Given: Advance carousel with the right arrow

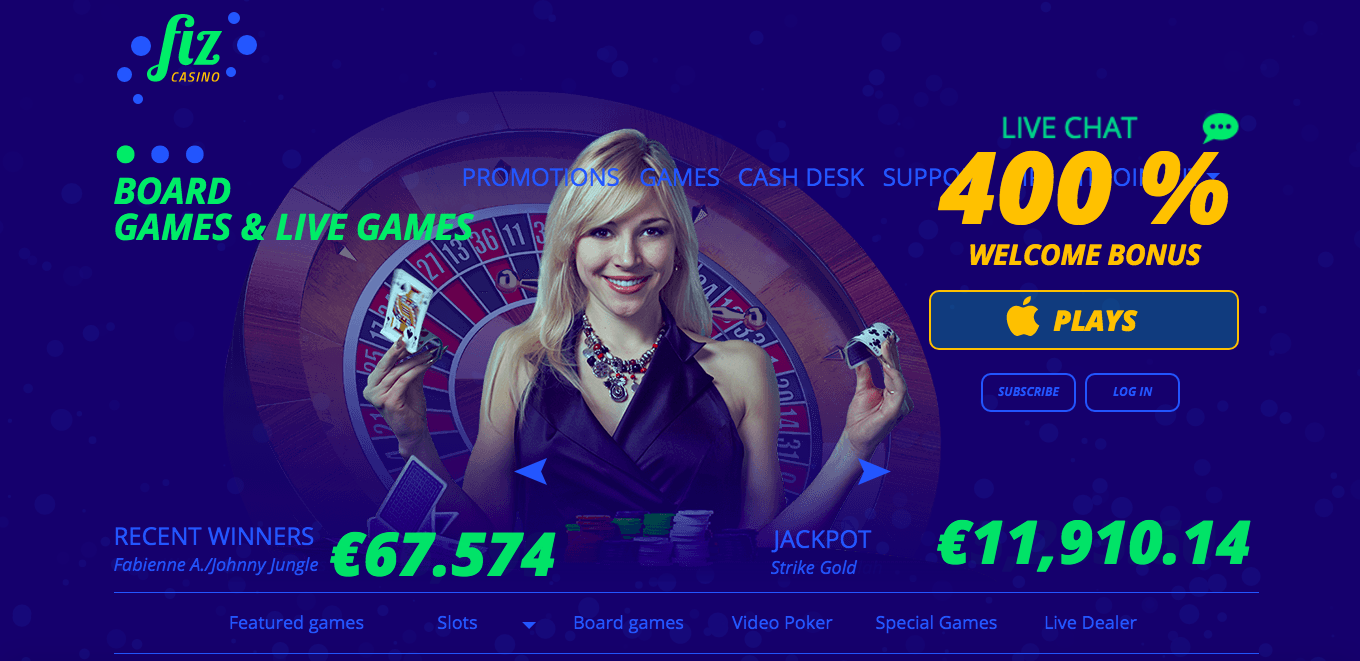Looking at the screenshot, I should (874, 472).
